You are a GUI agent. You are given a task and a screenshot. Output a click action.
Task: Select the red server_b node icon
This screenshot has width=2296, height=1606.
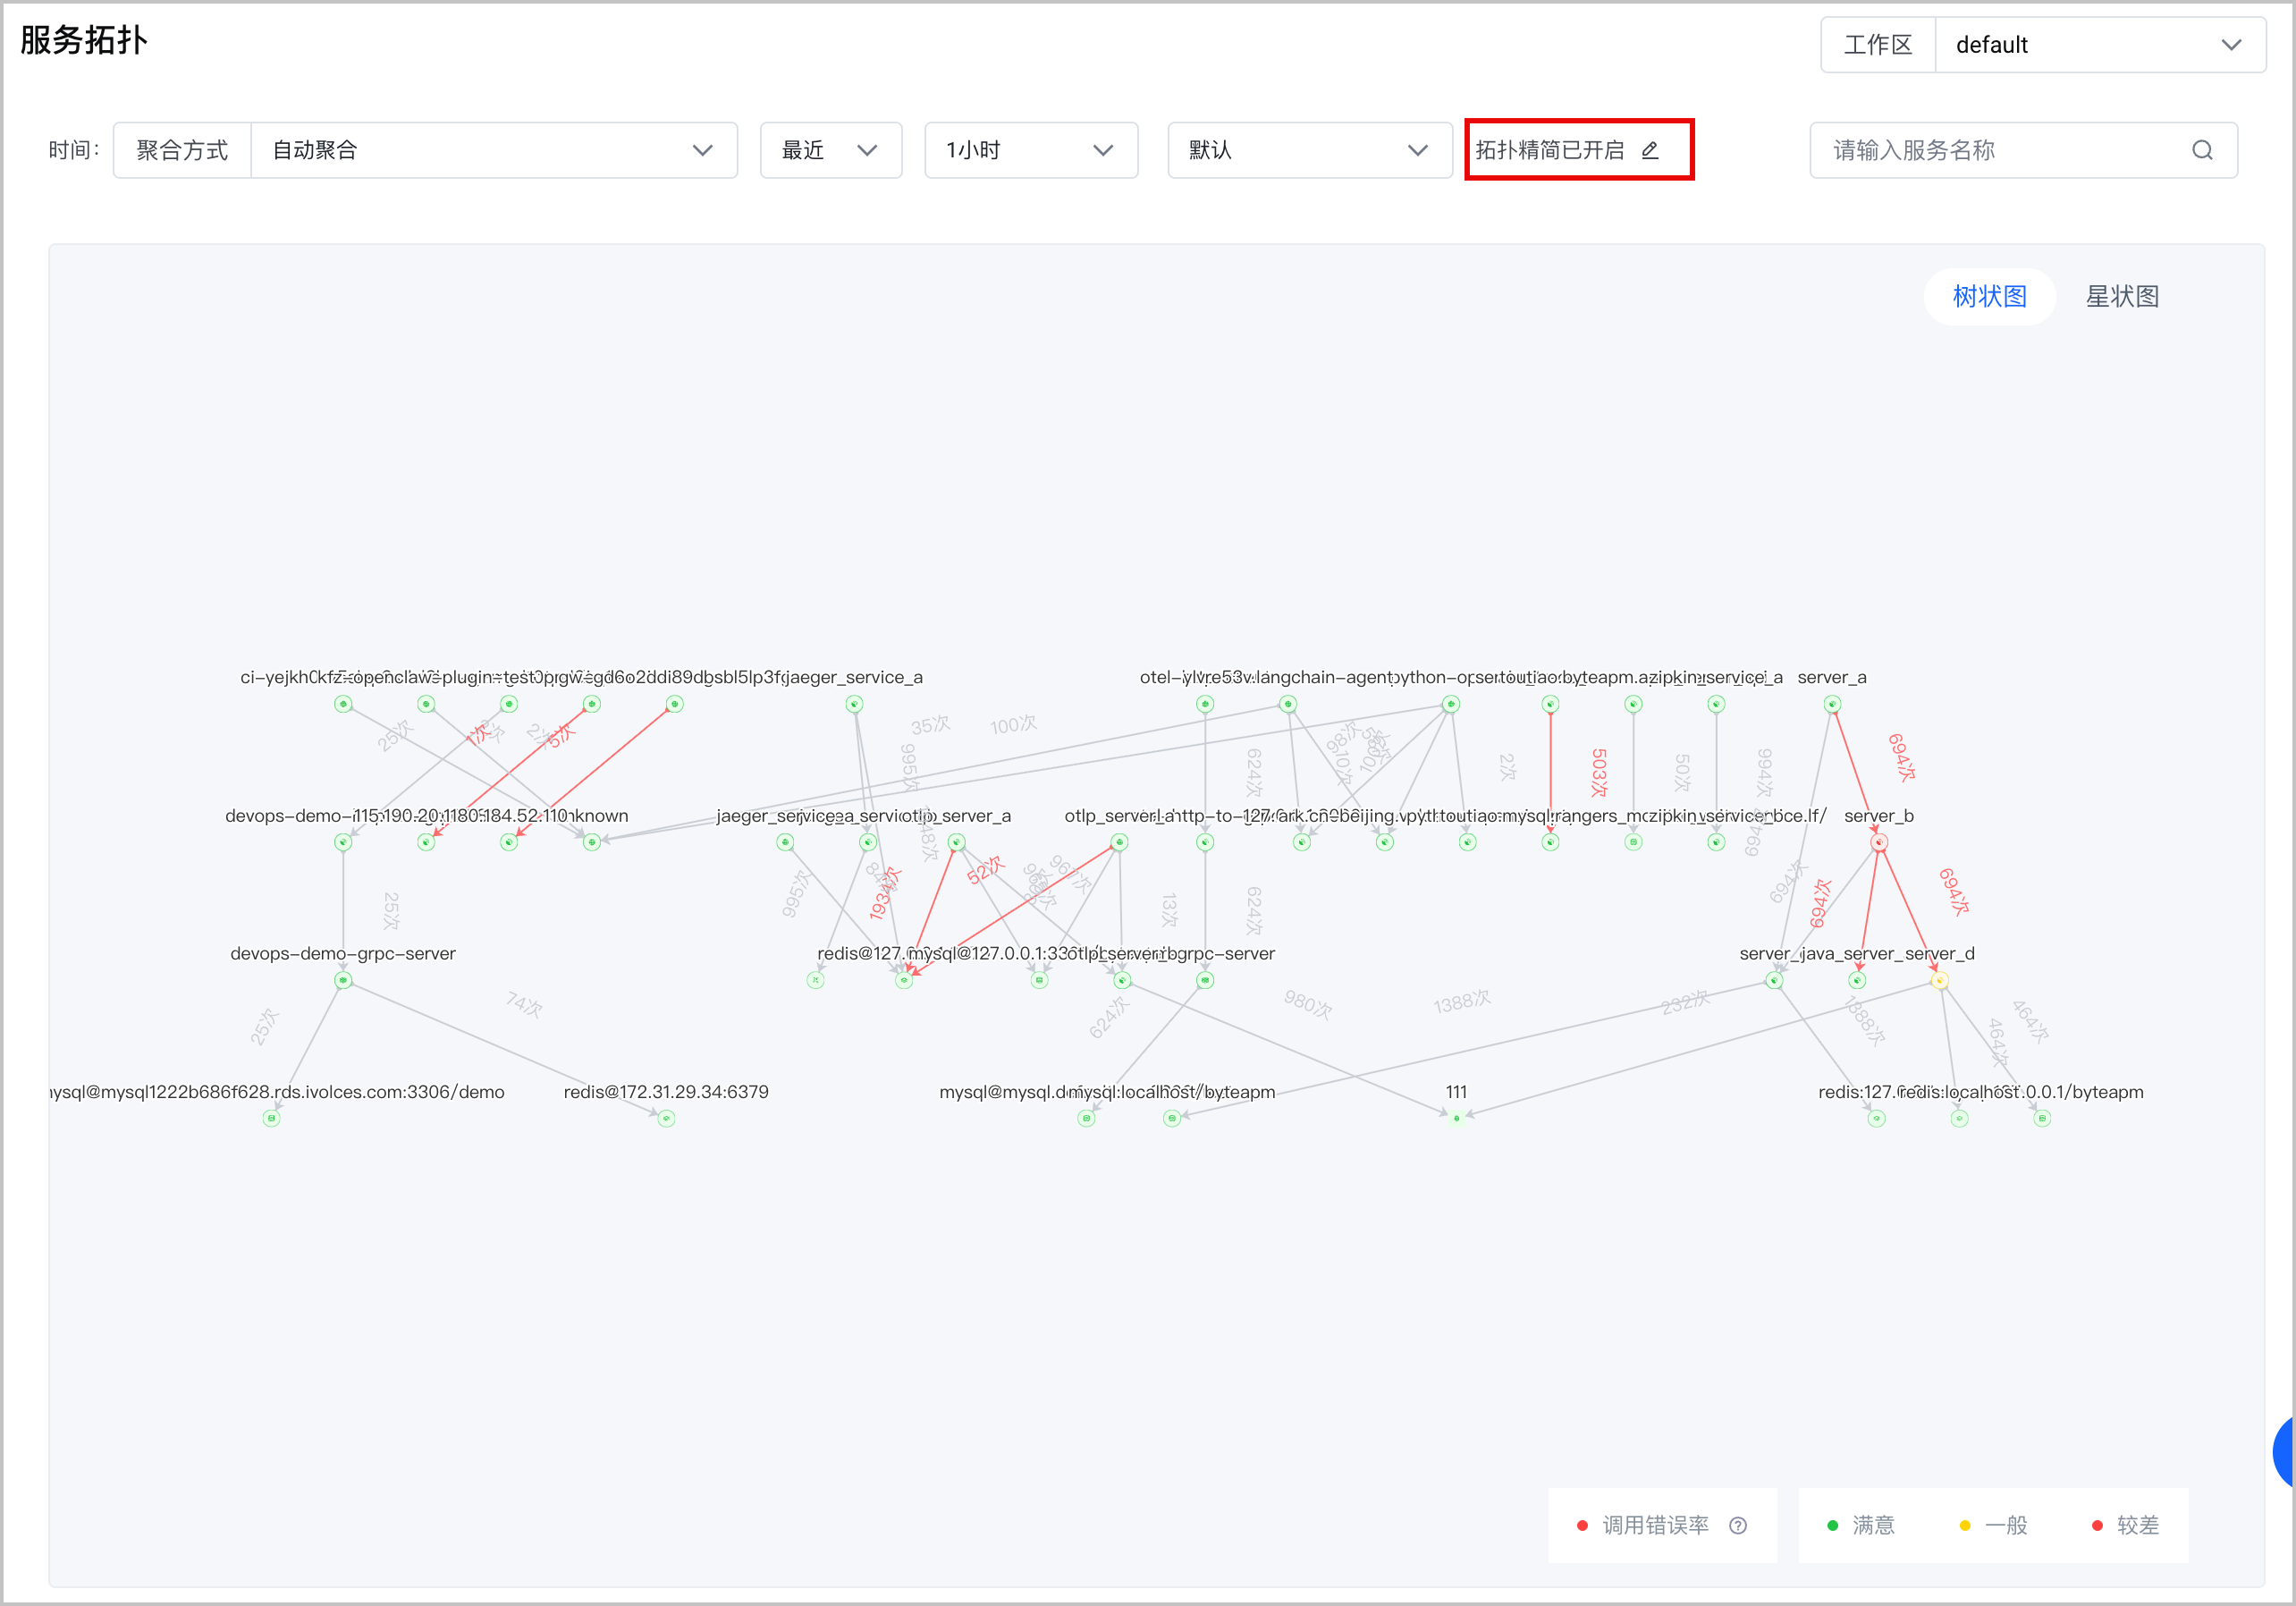(x=1879, y=842)
